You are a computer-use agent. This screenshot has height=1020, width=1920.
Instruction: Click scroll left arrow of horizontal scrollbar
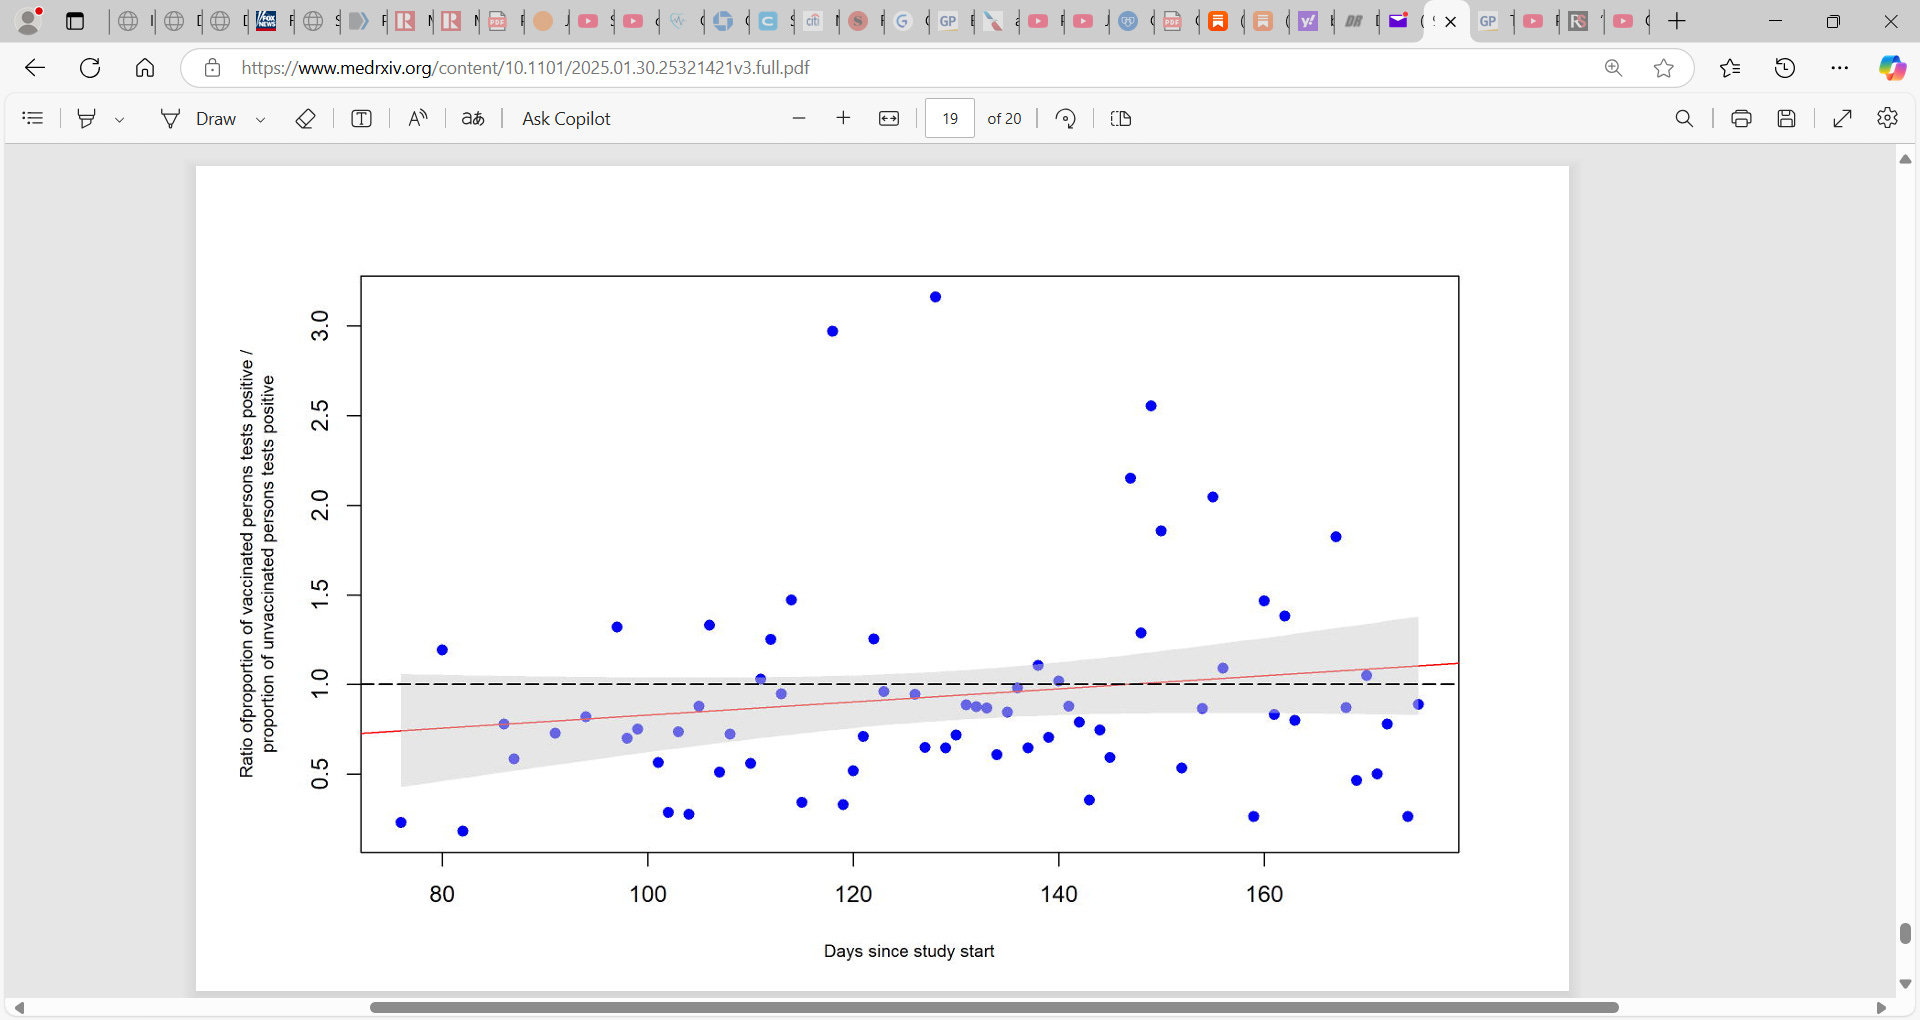coord(18,1007)
